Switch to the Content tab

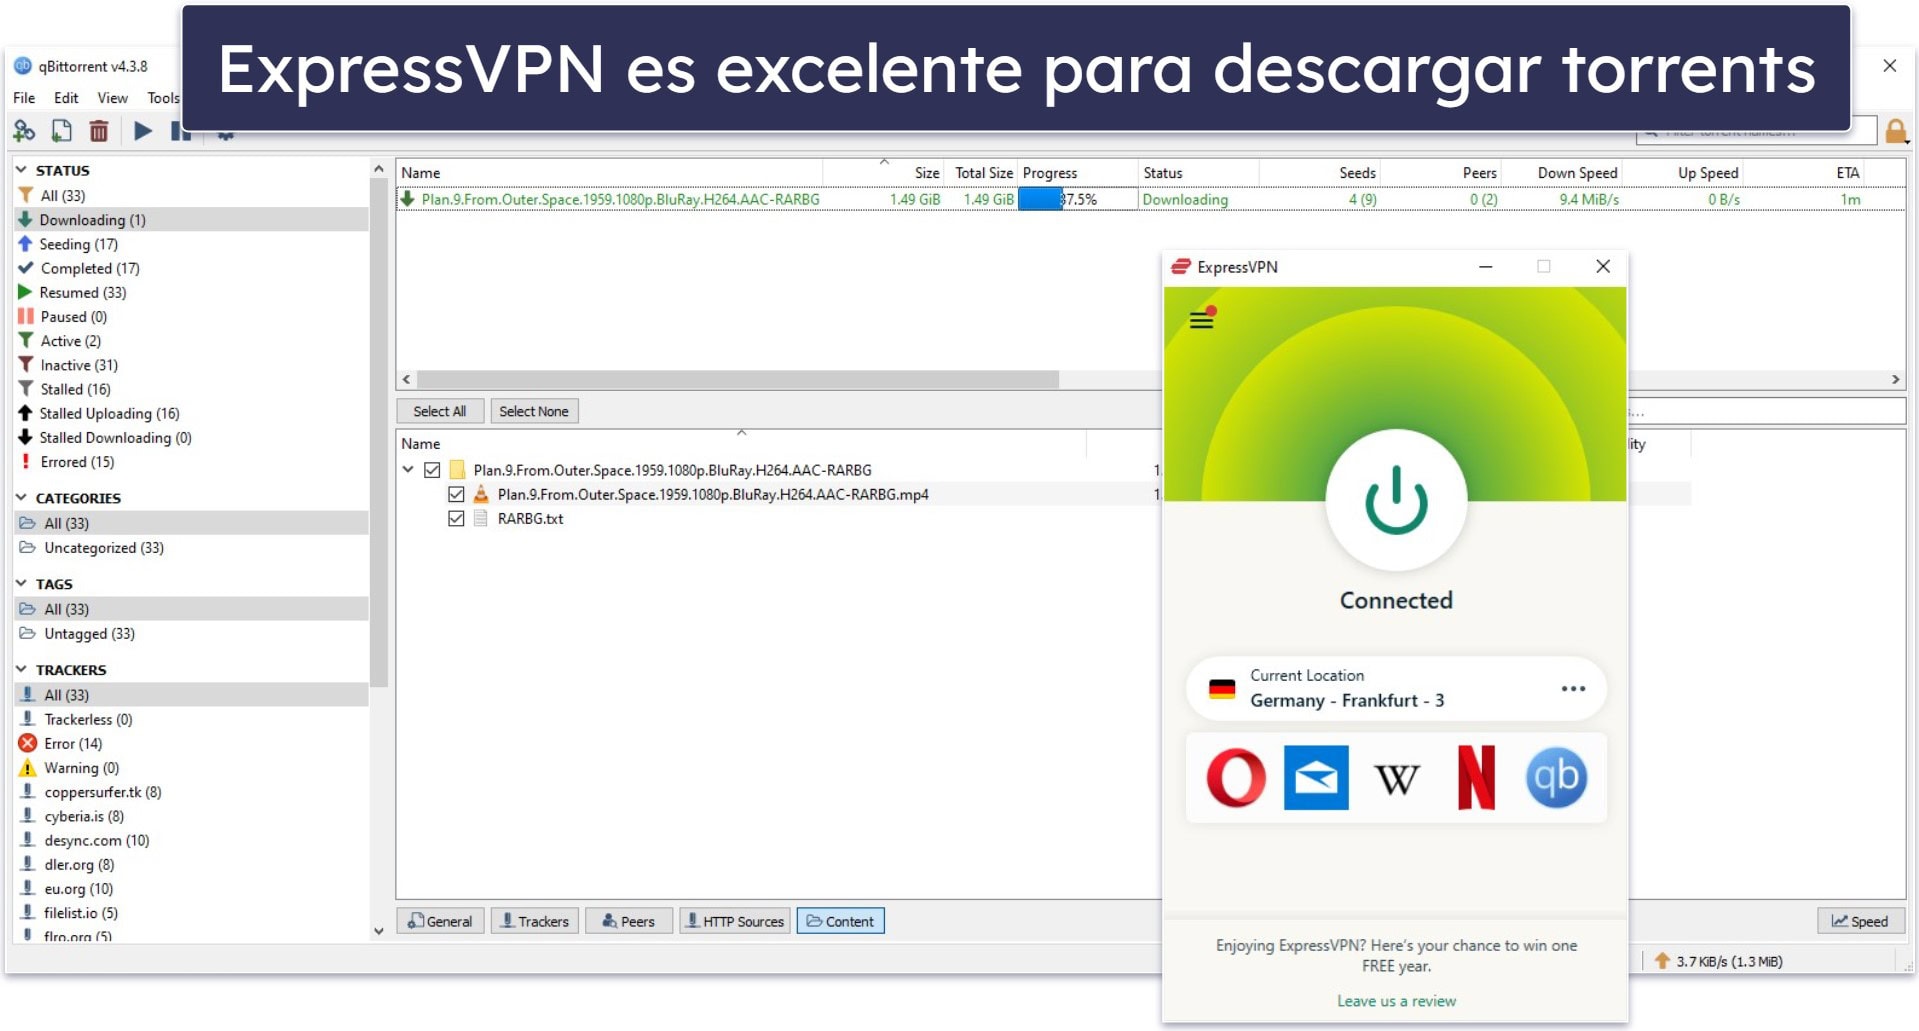pos(840,921)
